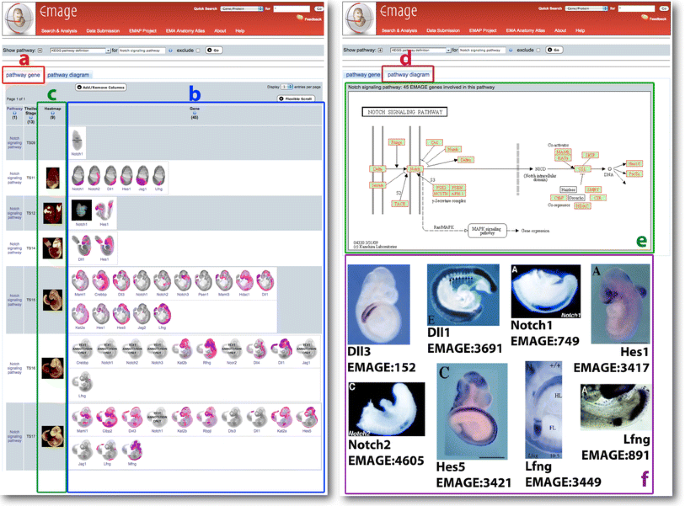Open Feedback bubble icon in right page
The height and width of the screenshot is (506, 685).
644,17
